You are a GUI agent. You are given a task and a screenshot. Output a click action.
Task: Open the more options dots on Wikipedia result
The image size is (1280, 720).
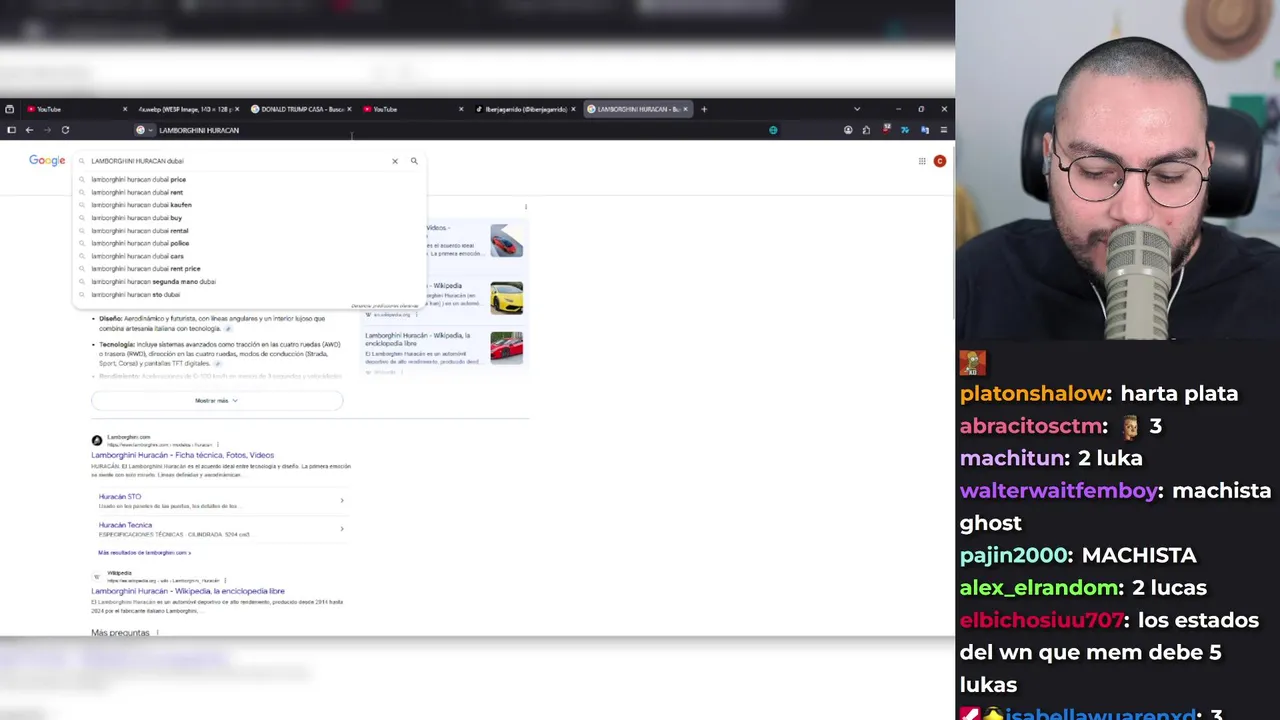[225, 580]
